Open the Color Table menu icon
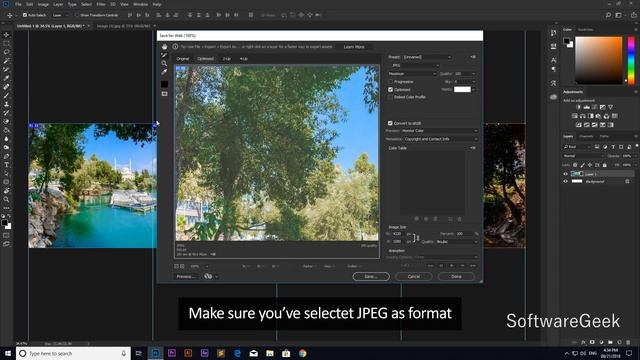Screen dimensions: 640x360 [473, 148]
